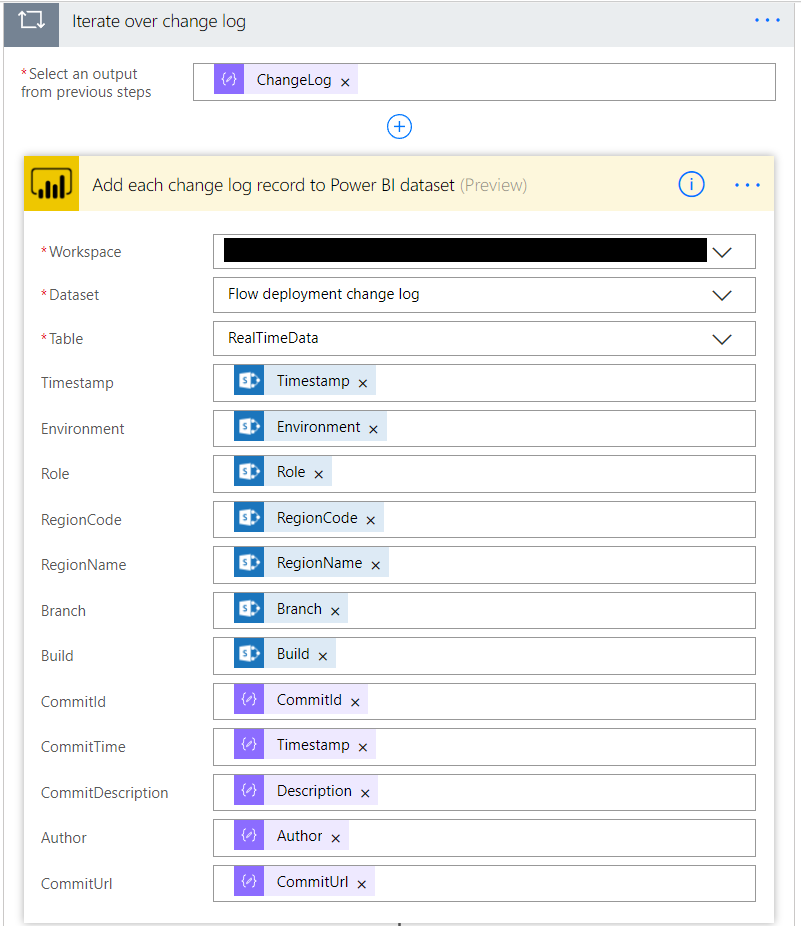The height and width of the screenshot is (926, 801).
Task: Open the info icon on Power BI action
Action: (x=691, y=184)
